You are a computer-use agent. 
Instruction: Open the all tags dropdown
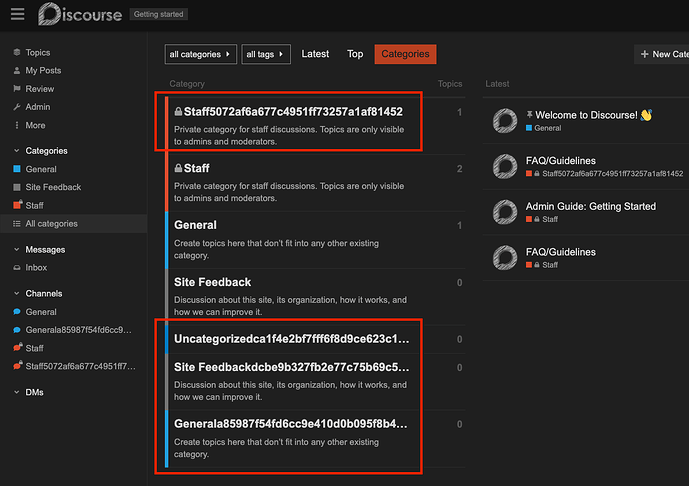pos(266,54)
